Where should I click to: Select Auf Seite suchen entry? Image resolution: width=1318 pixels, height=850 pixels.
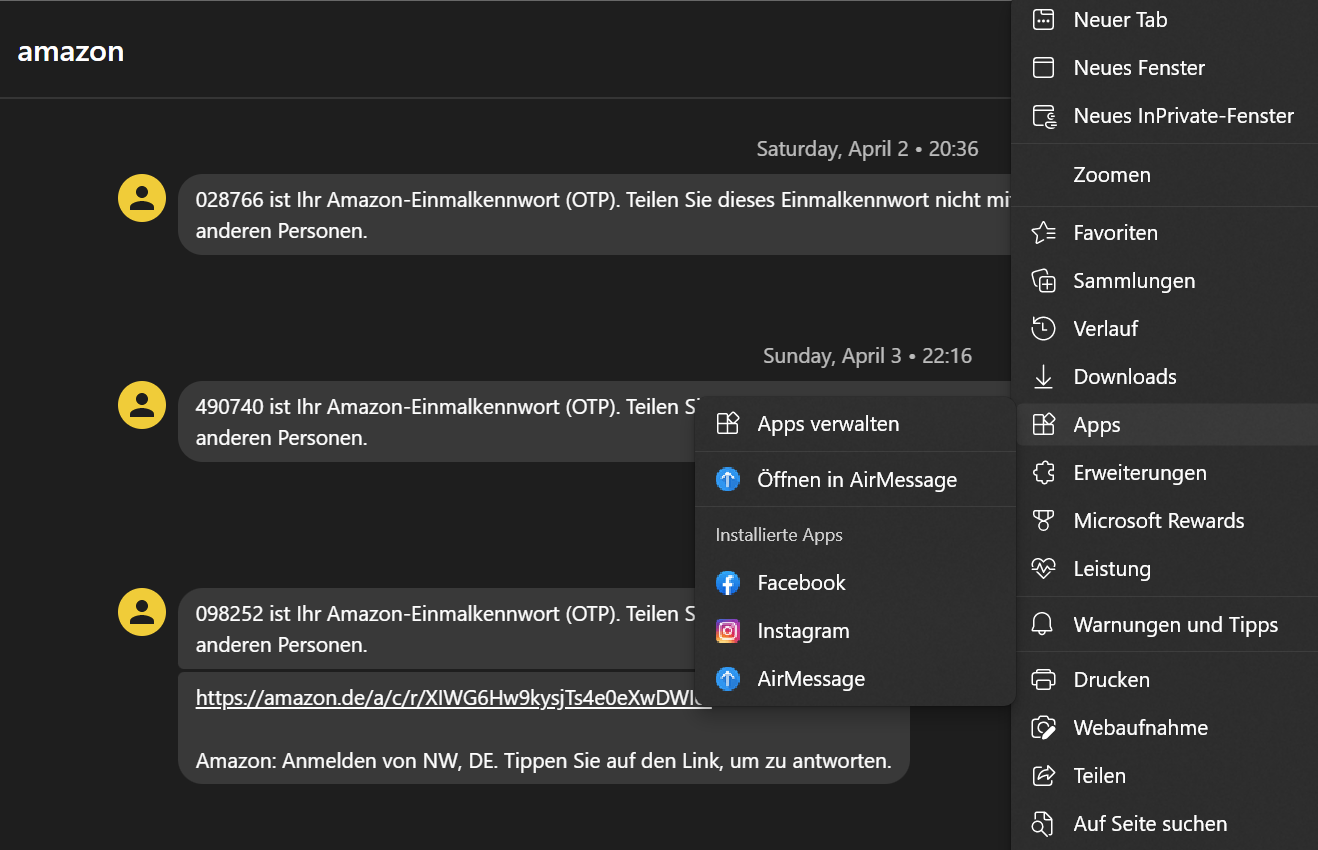coord(1165,824)
